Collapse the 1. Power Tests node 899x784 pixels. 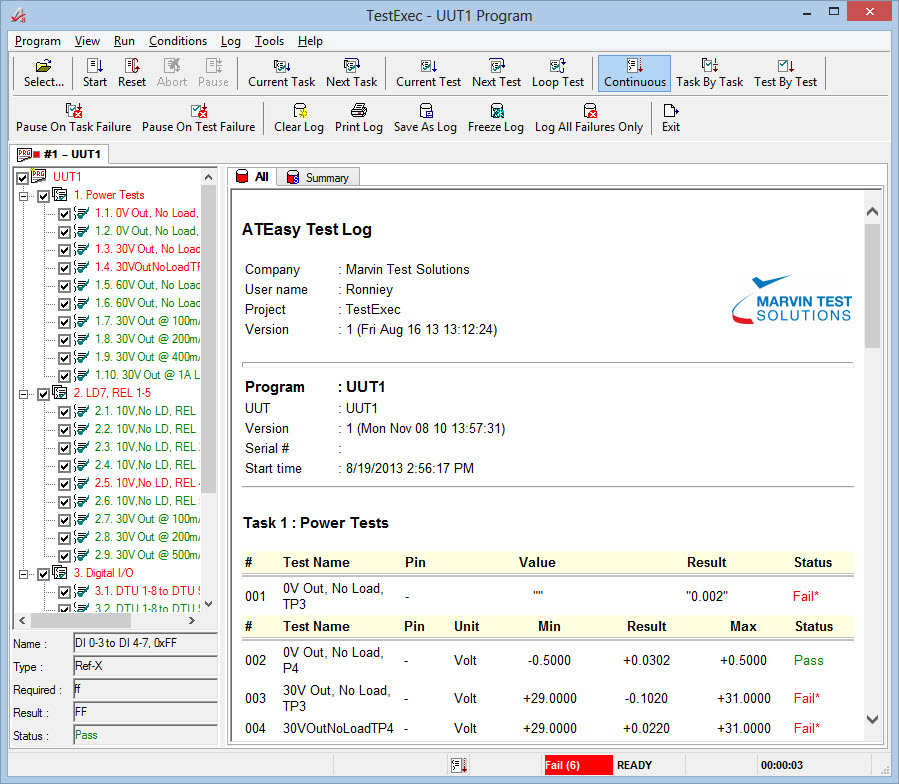pos(24,196)
